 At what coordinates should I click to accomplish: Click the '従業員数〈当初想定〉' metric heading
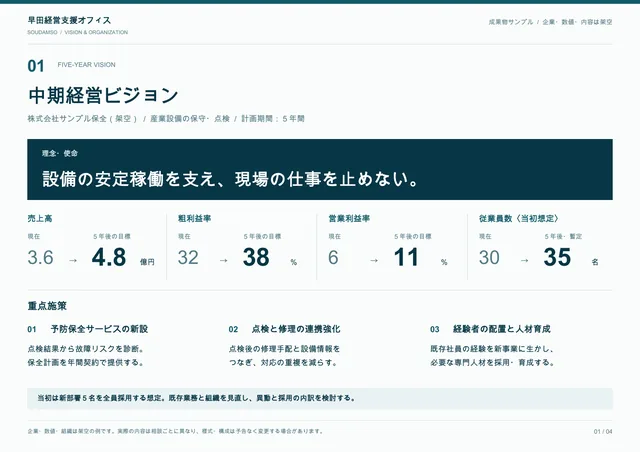coord(519,218)
